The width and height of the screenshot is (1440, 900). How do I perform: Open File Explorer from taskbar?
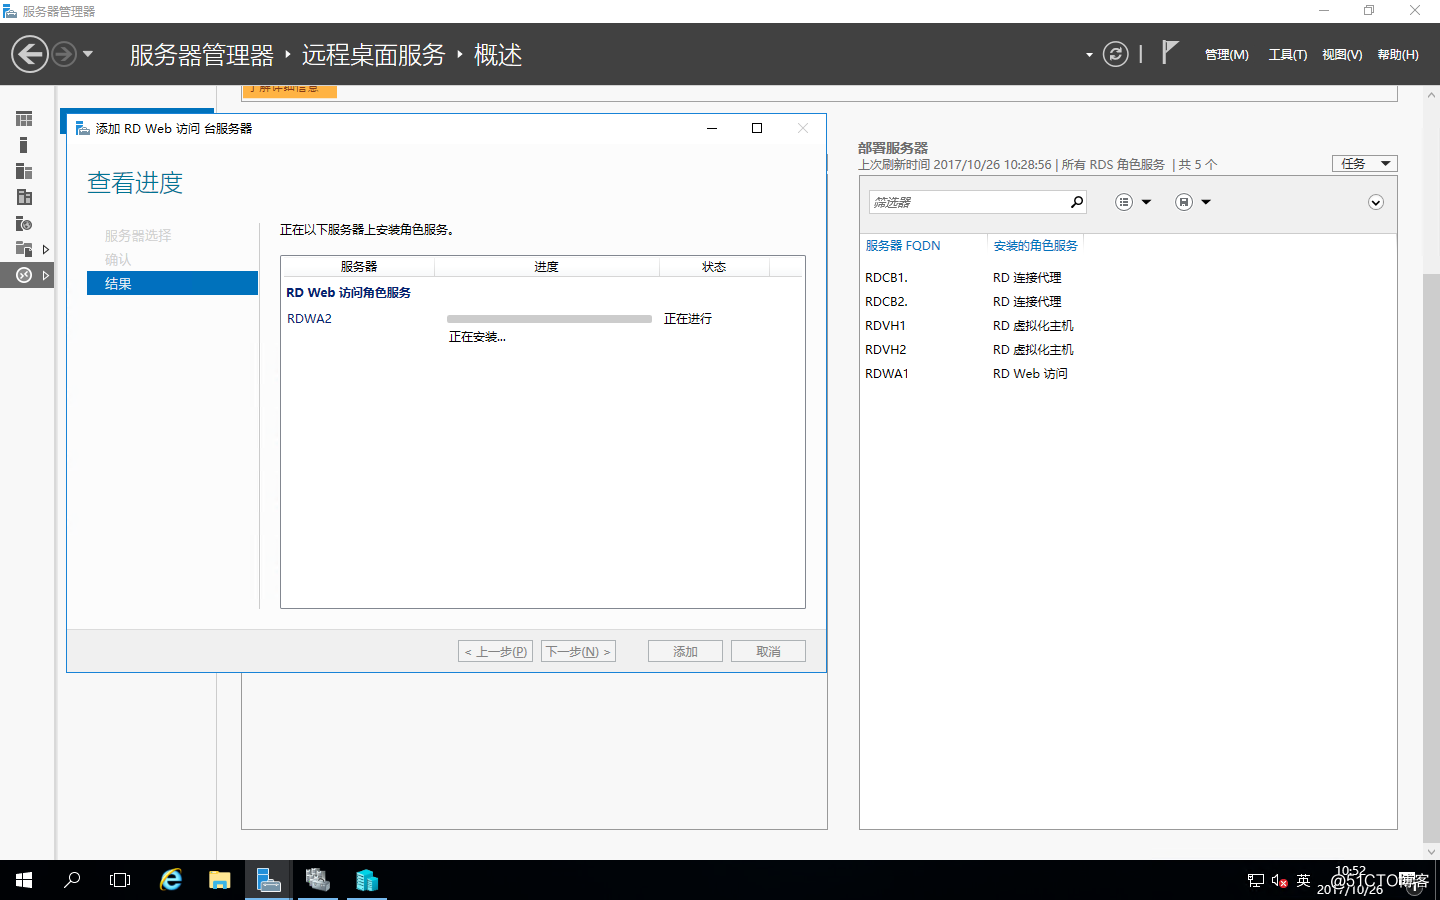(x=220, y=880)
